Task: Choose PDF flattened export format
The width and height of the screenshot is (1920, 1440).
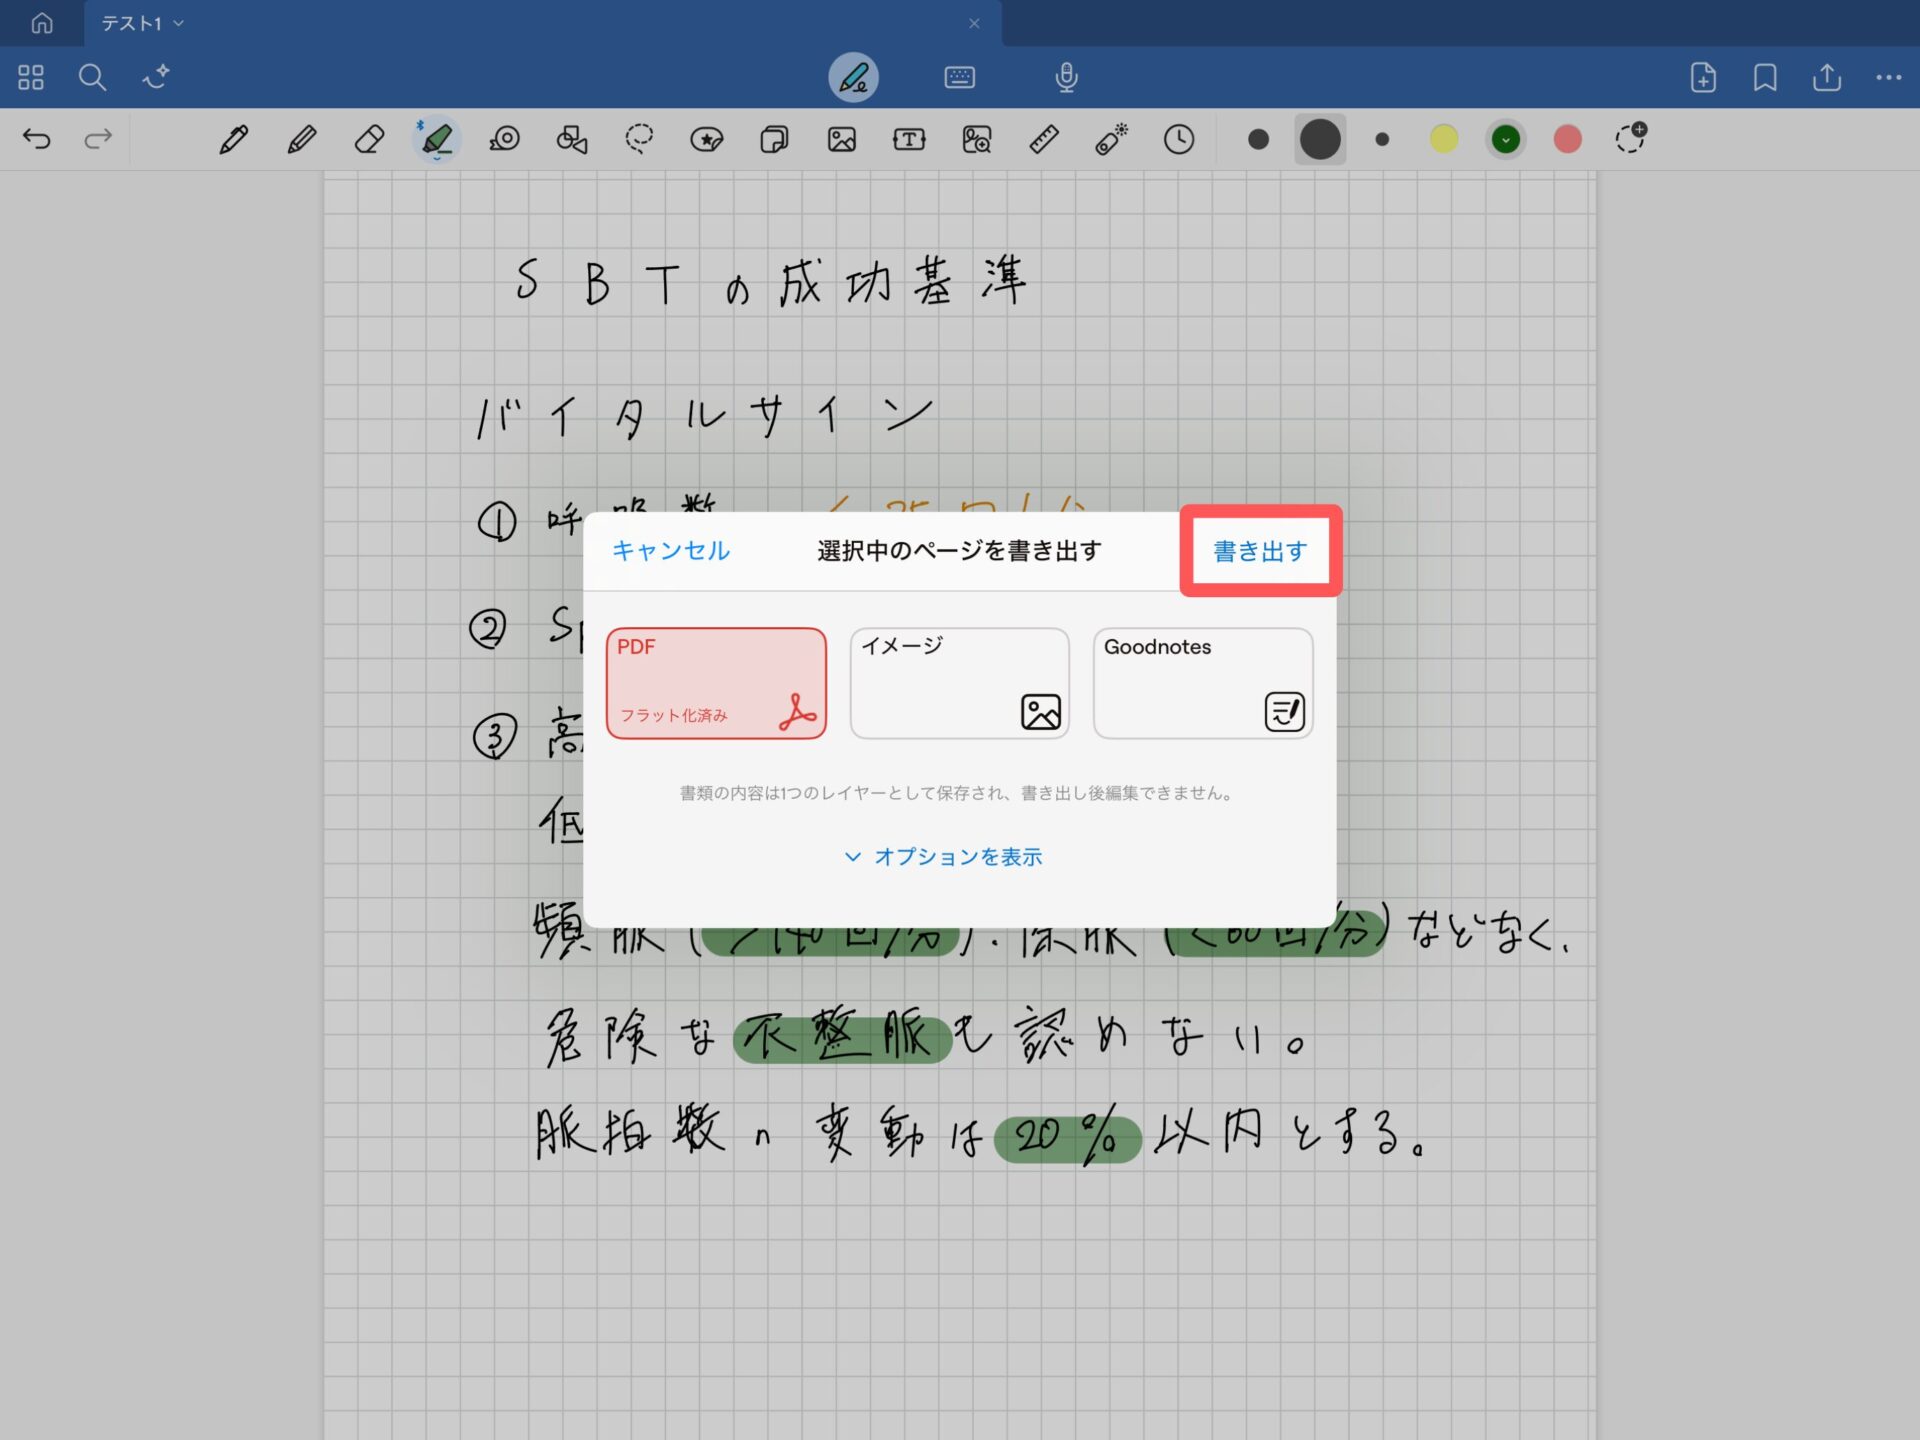Action: coord(716,683)
